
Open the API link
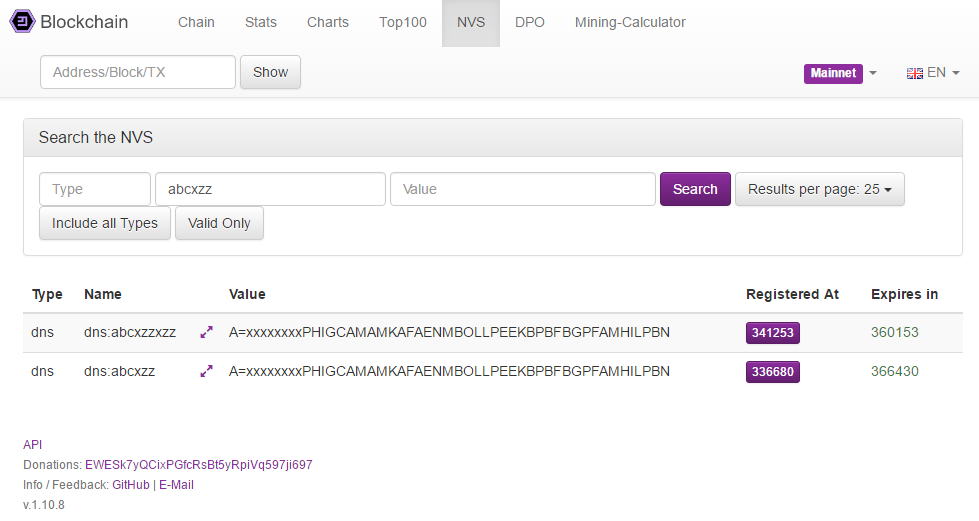[x=32, y=445]
